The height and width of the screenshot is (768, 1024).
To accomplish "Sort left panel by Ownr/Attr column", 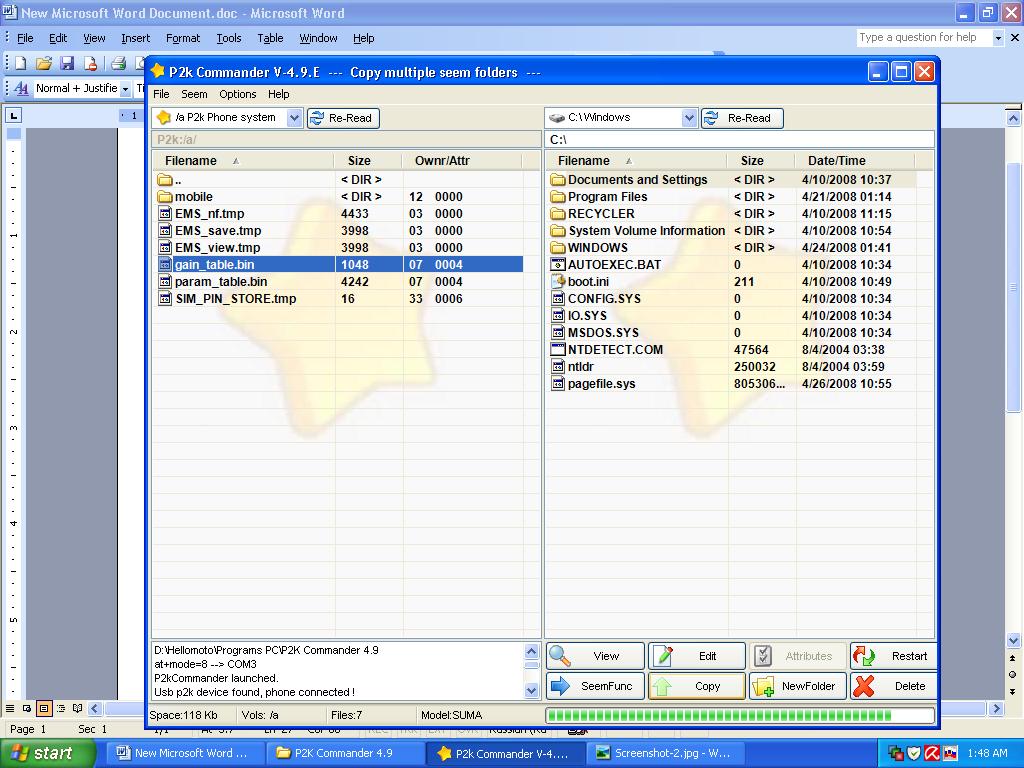I will click(x=462, y=161).
